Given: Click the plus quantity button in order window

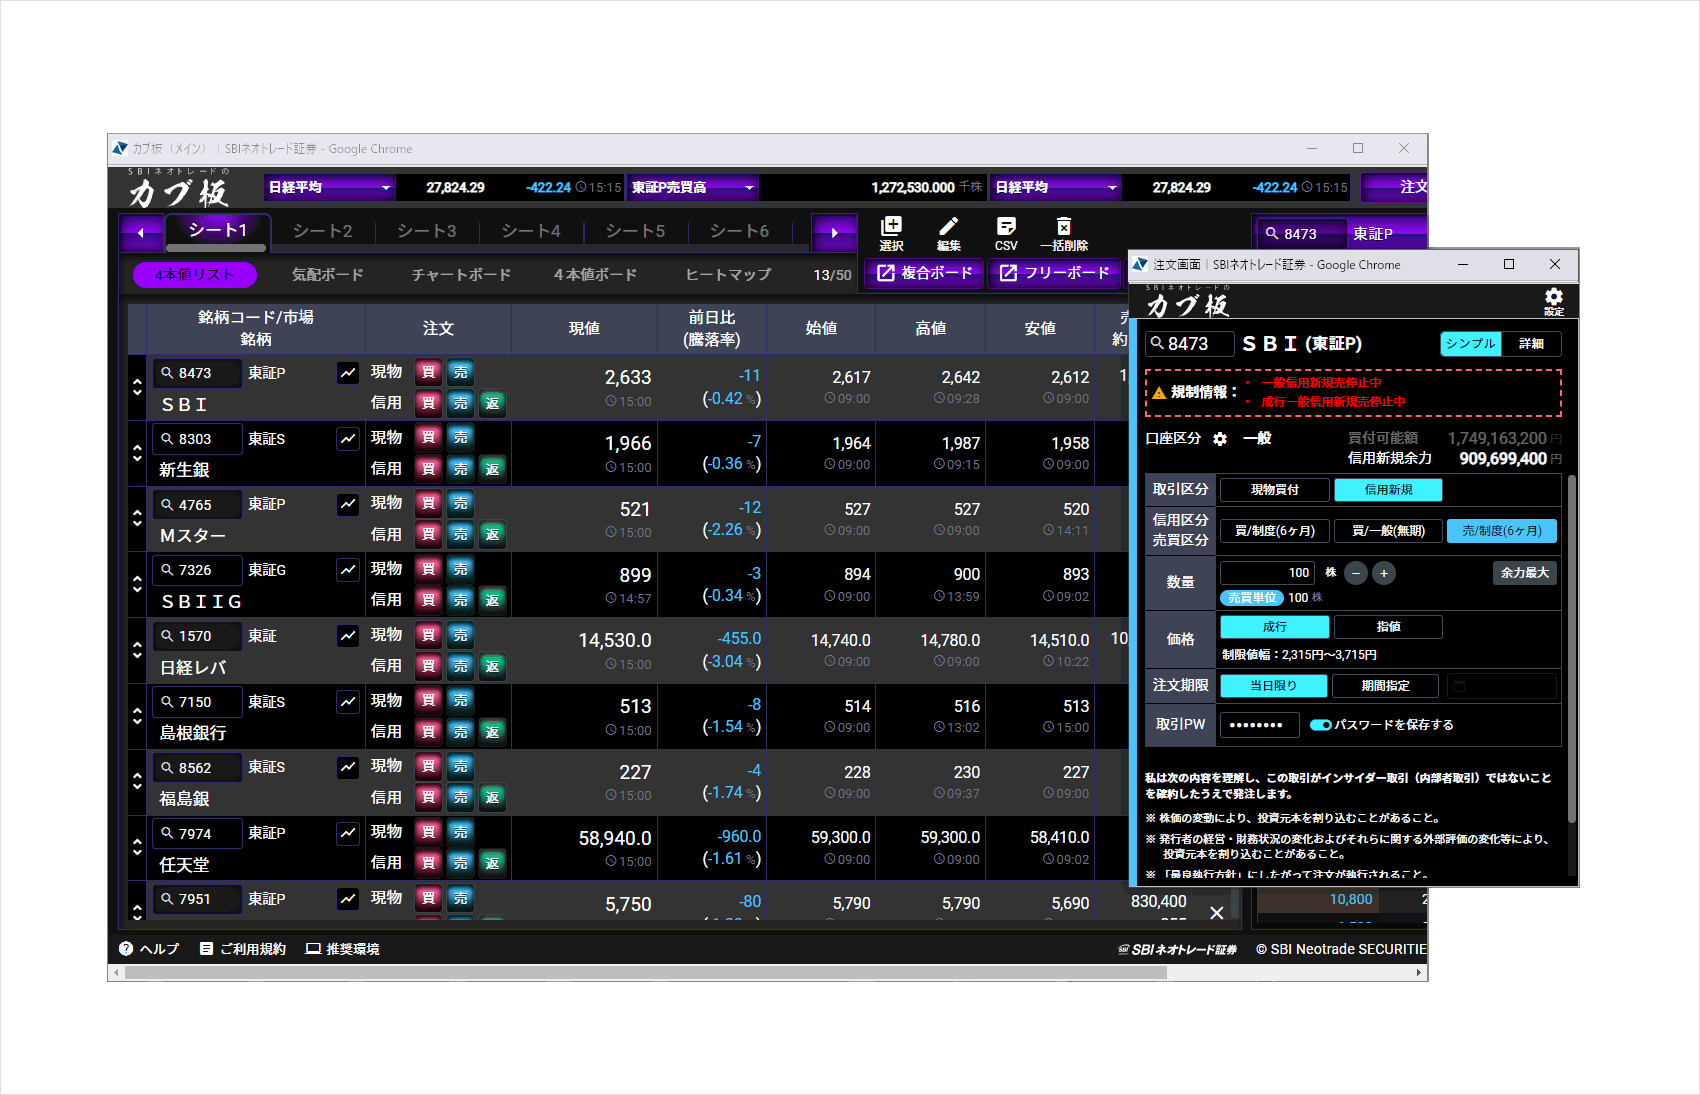Looking at the screenshot, I should click(x=1384, y=573).
